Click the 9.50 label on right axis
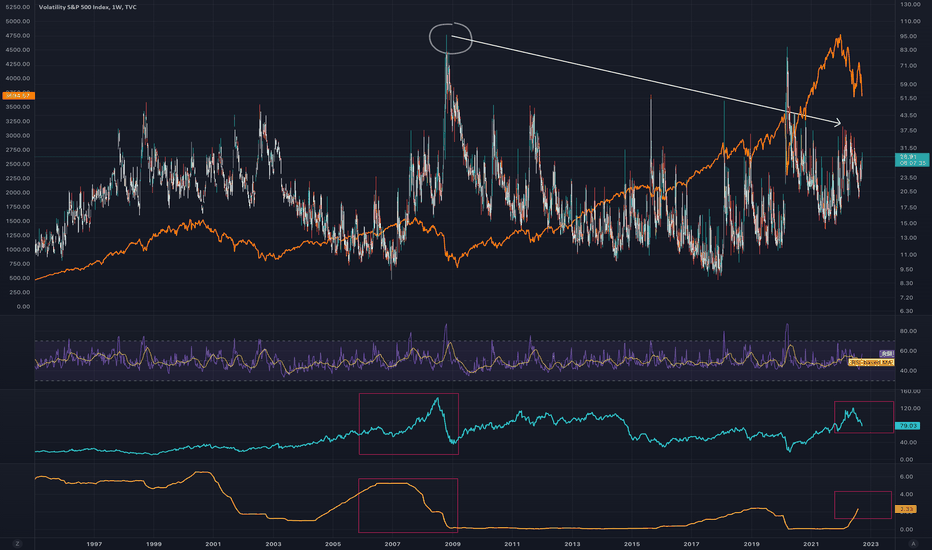 tap(907, 269)
